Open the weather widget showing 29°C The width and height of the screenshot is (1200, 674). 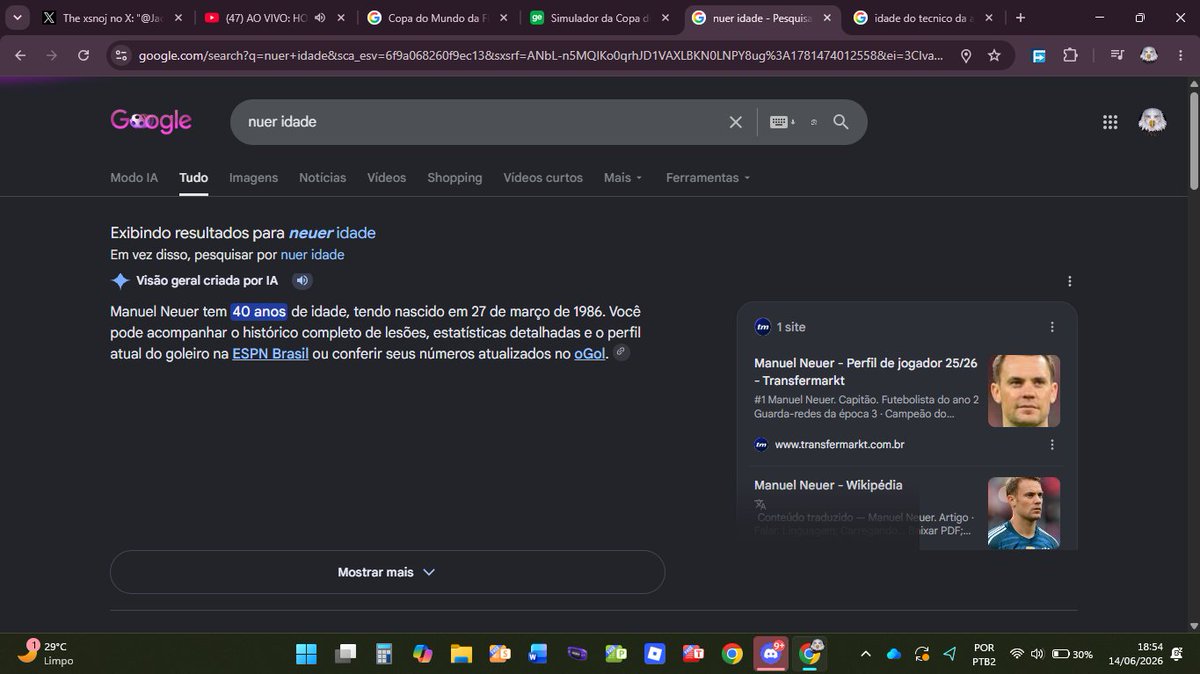click(46, 654)
